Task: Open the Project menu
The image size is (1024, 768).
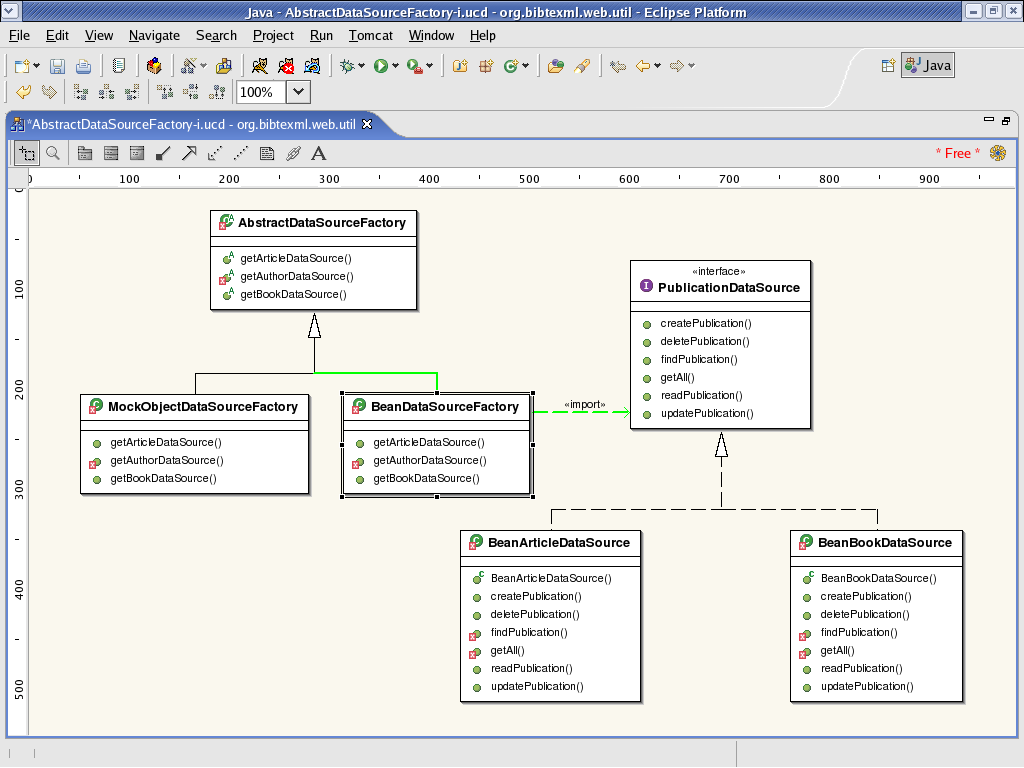Action: coord(273,36)
